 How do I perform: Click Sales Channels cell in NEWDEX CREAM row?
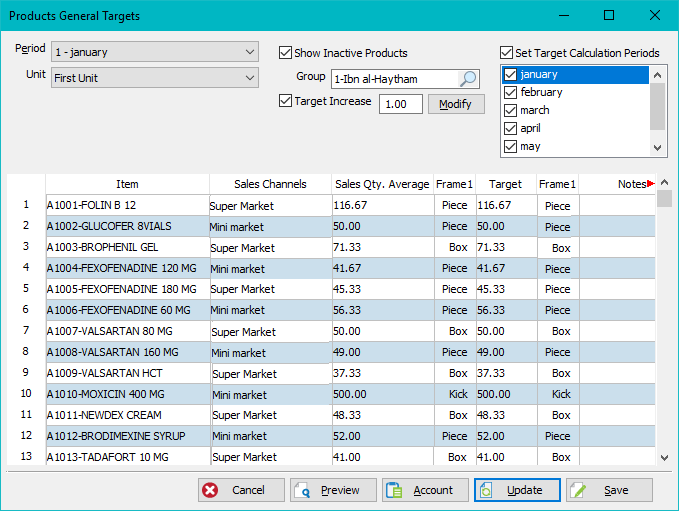[271, 415]
